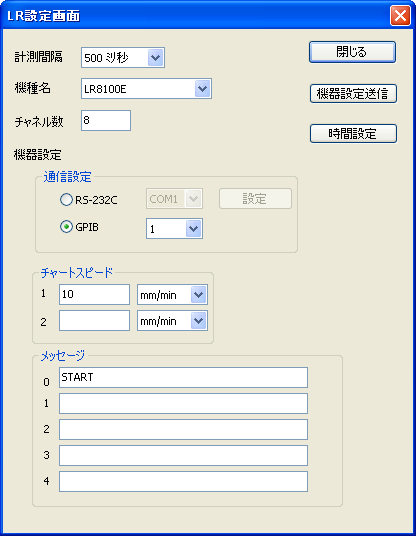Close the LR設定画面 window with X

click(x=400, y=15)
